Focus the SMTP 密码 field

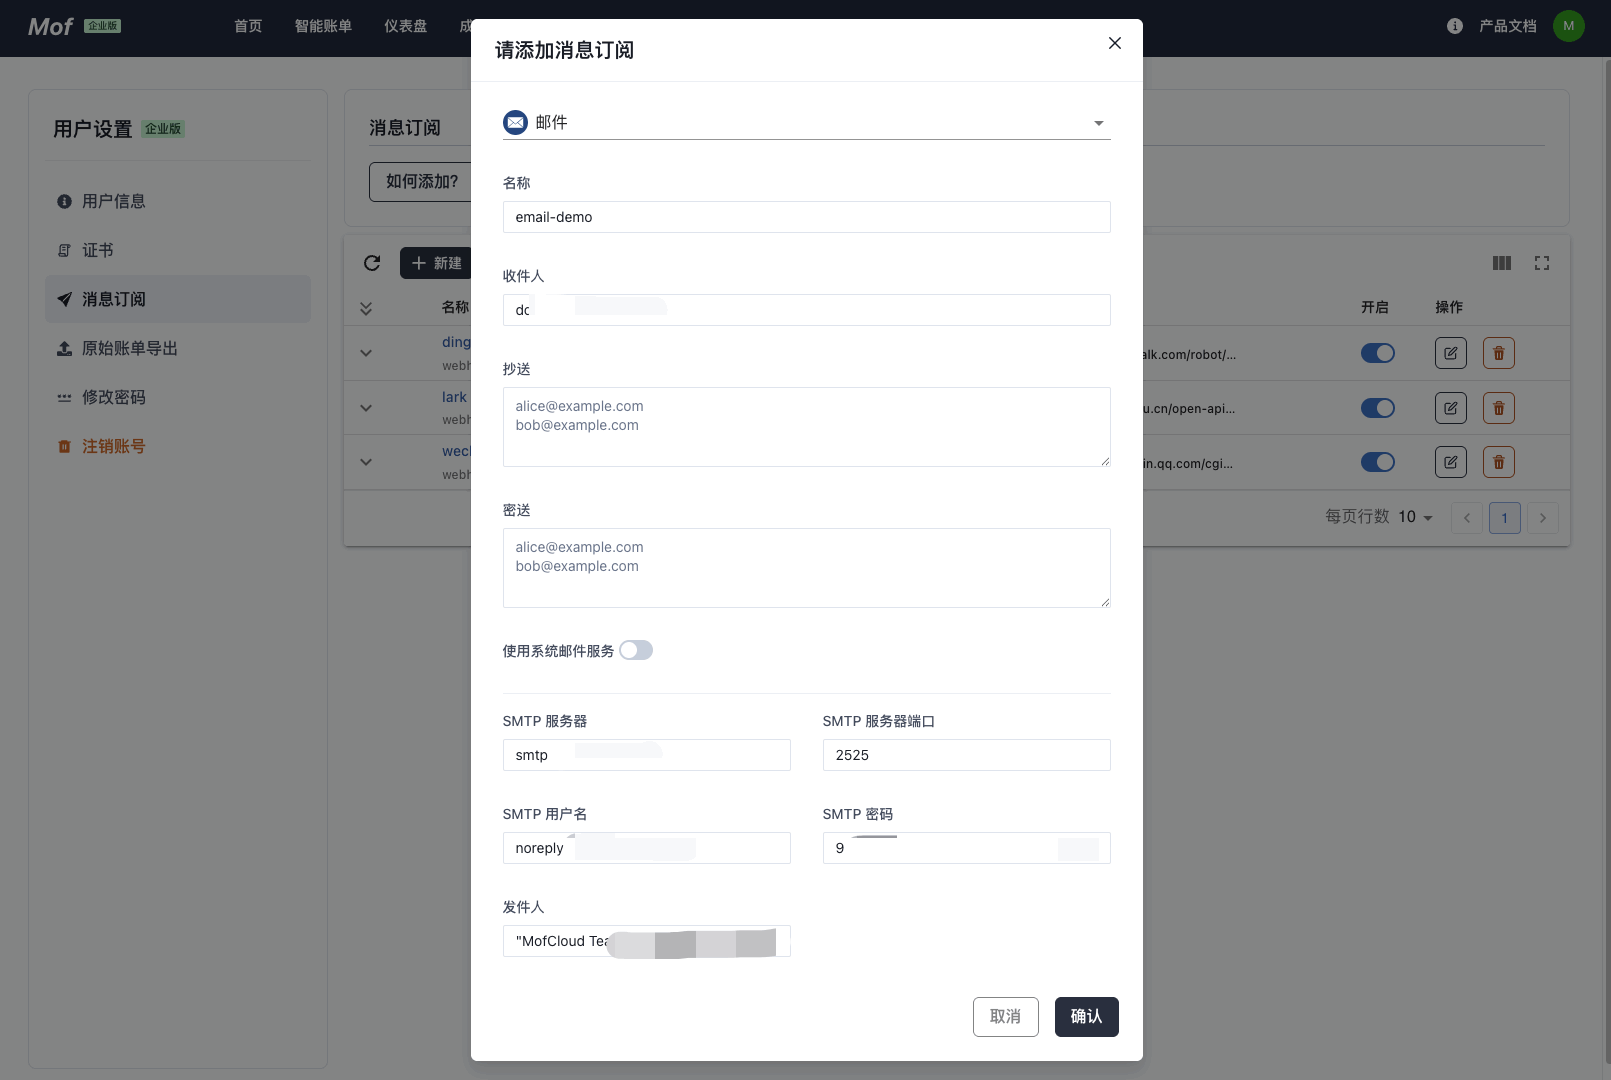[966, 848]
